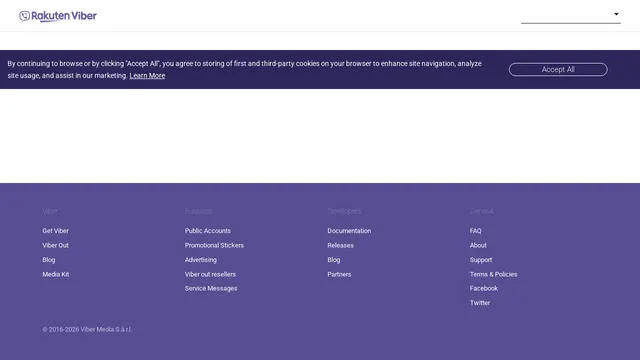Open the Media Kit link

coord(56,274)
